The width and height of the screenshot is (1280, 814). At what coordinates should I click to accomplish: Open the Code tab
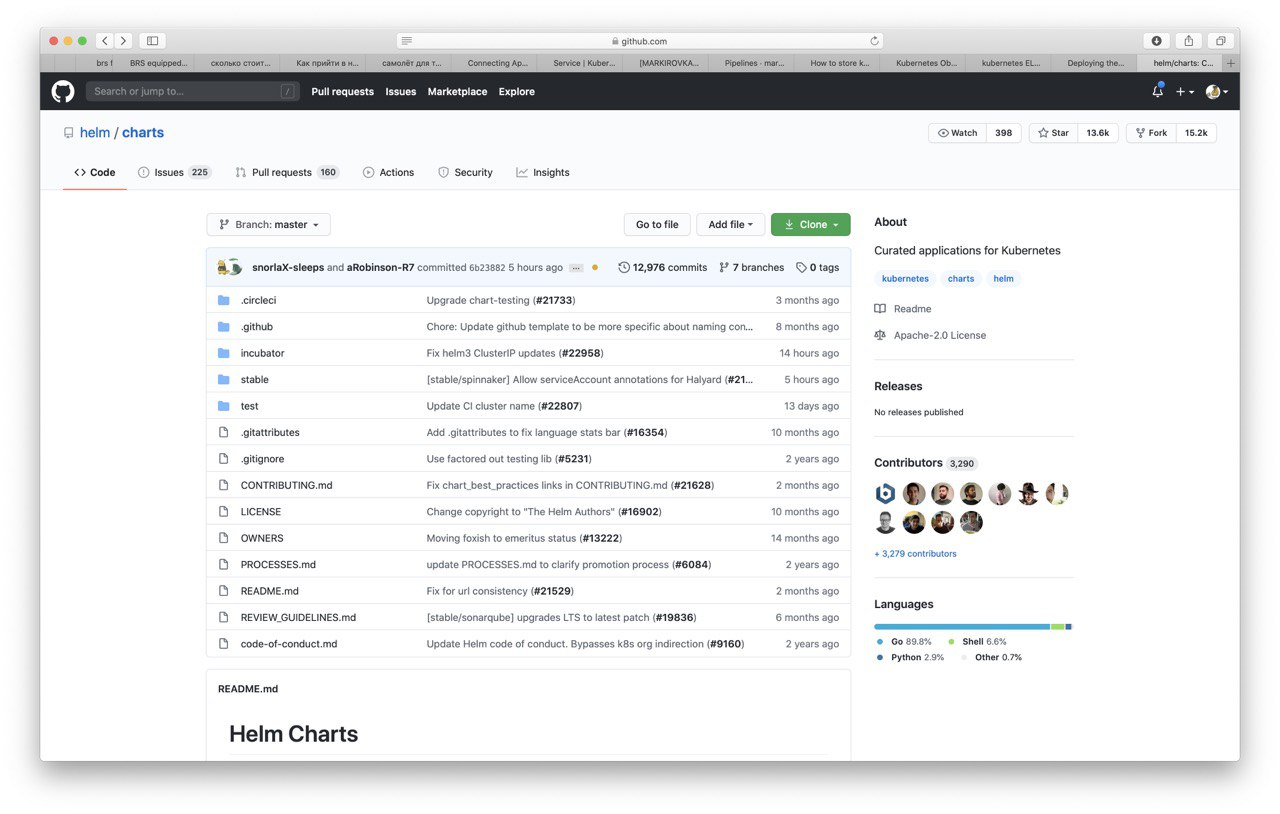(95, 172)
